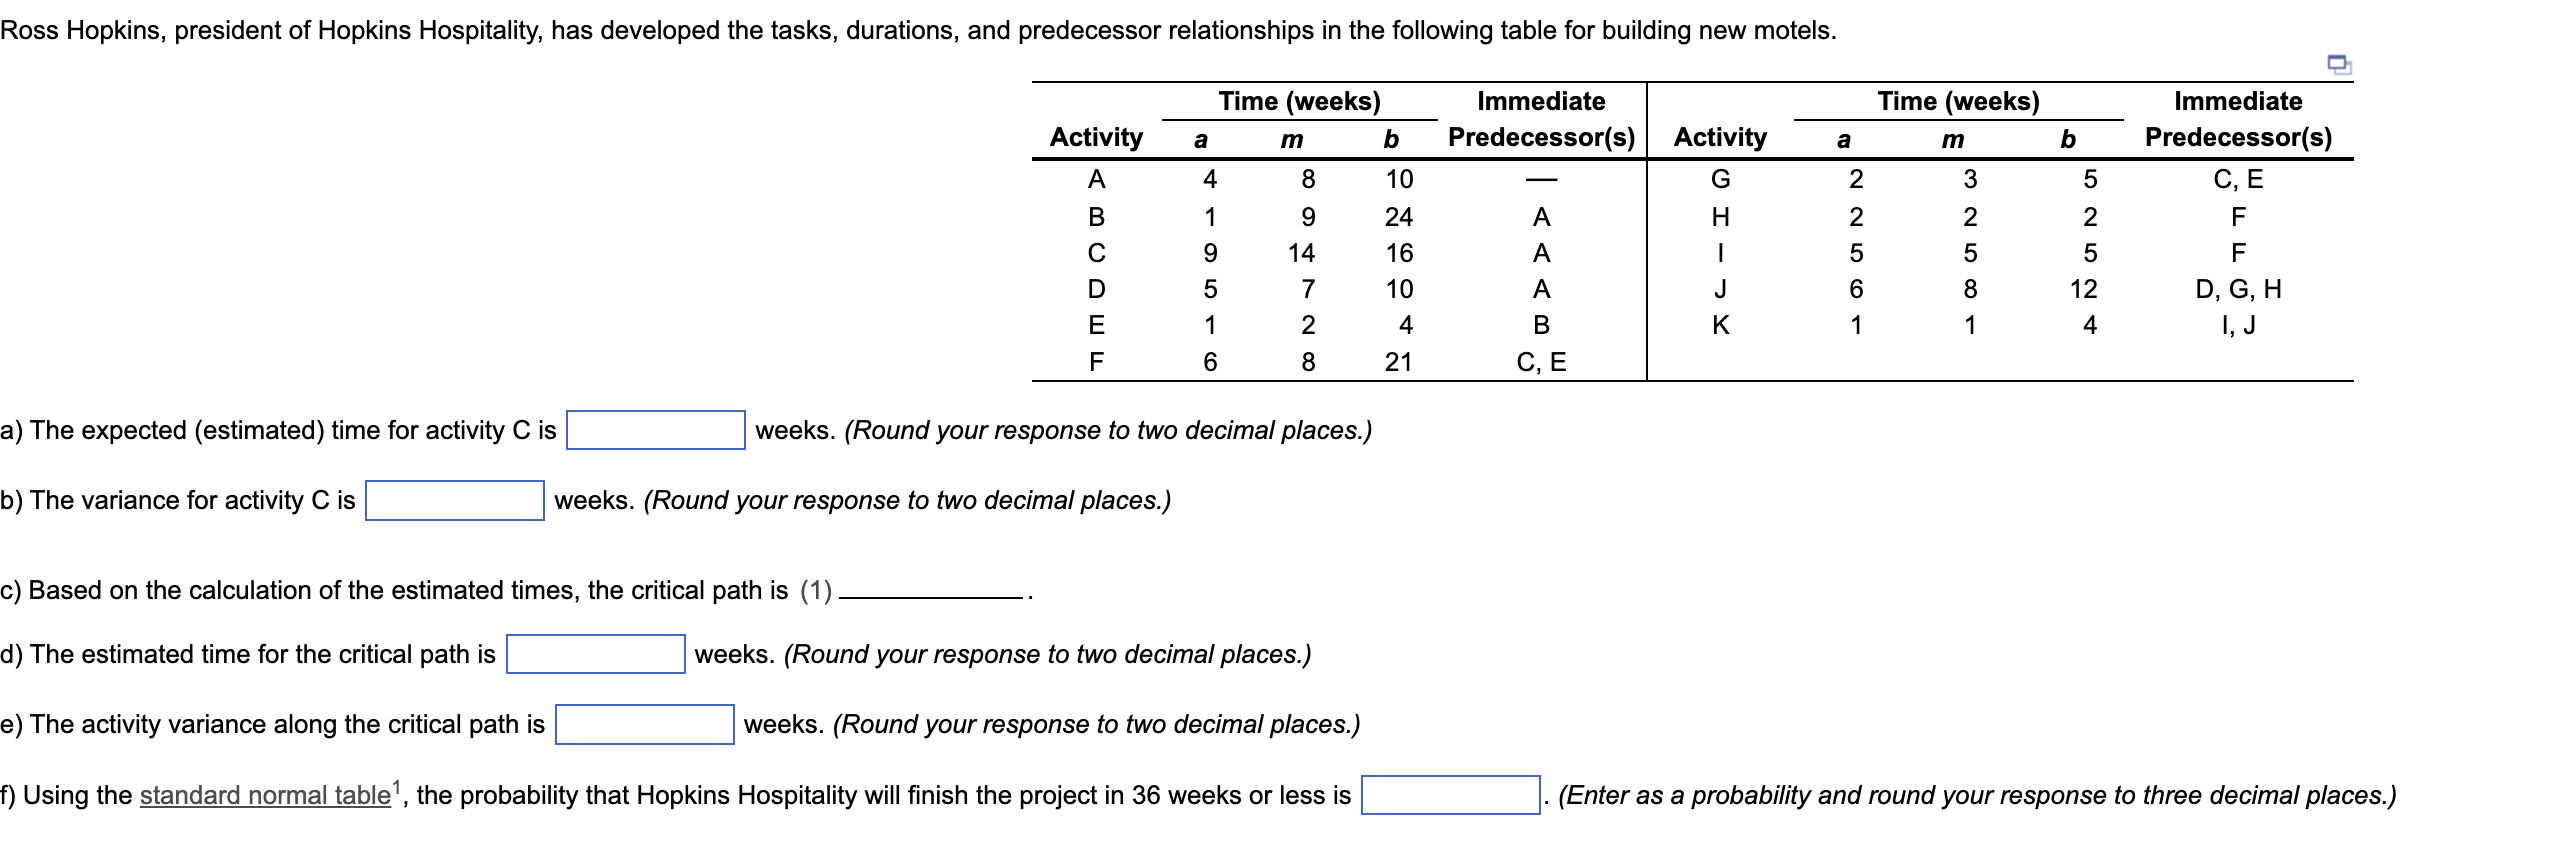Click the expected time input box for activity C
Screen dimensions: 2554x846
(x=657, y=432)
